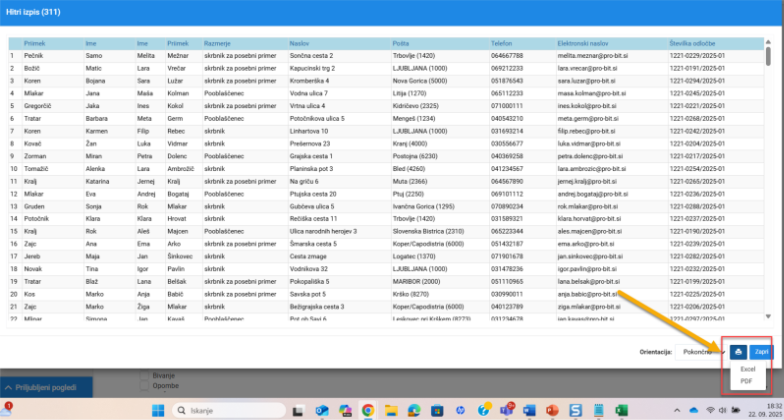Click the printer export icon button
784x420 pixels.
pos(738,352)
